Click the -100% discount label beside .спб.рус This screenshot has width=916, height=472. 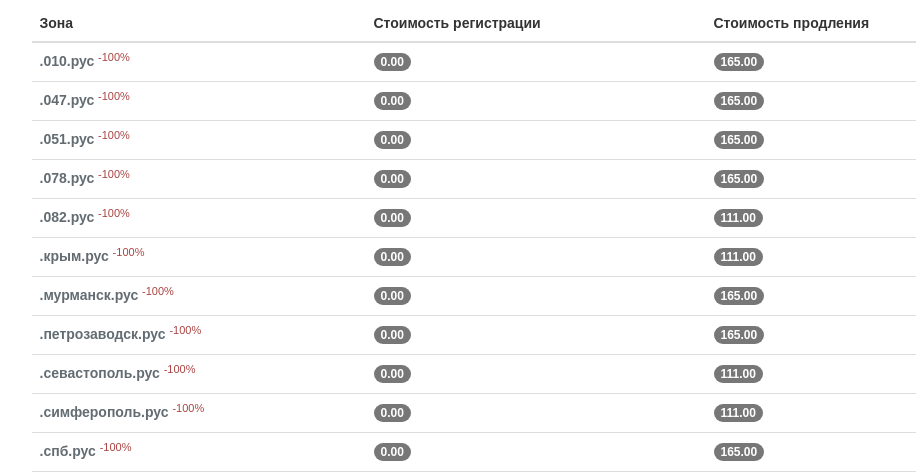point(116,448)
